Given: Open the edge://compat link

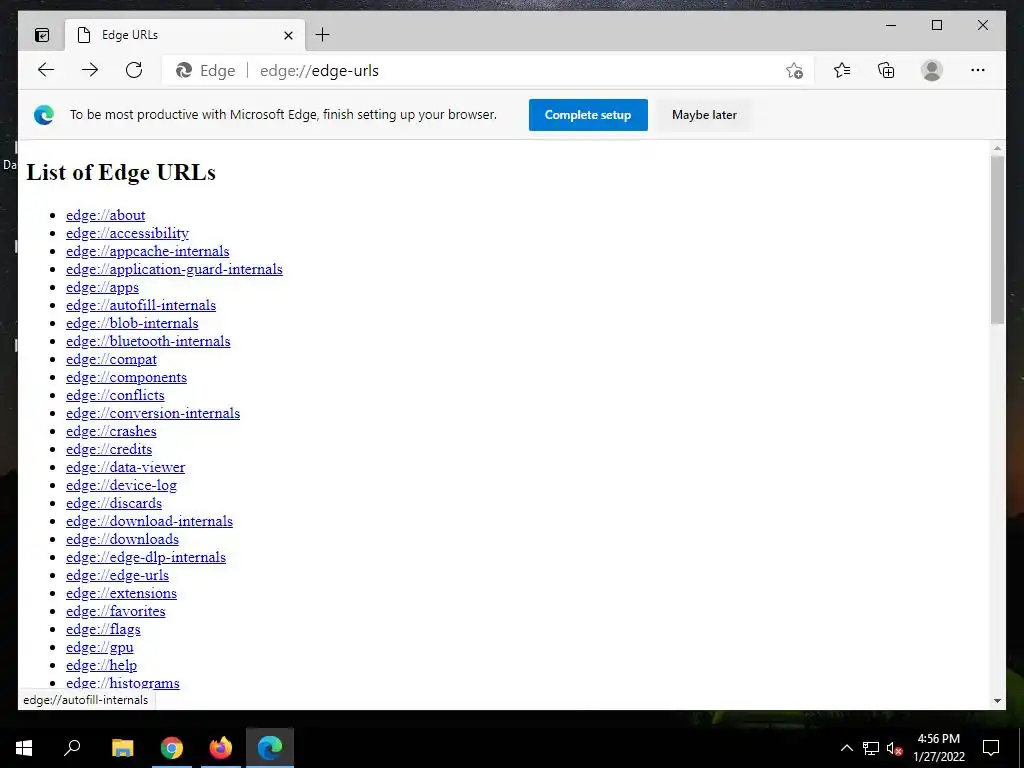Looking at the screenshot, I should pos(111,359).
